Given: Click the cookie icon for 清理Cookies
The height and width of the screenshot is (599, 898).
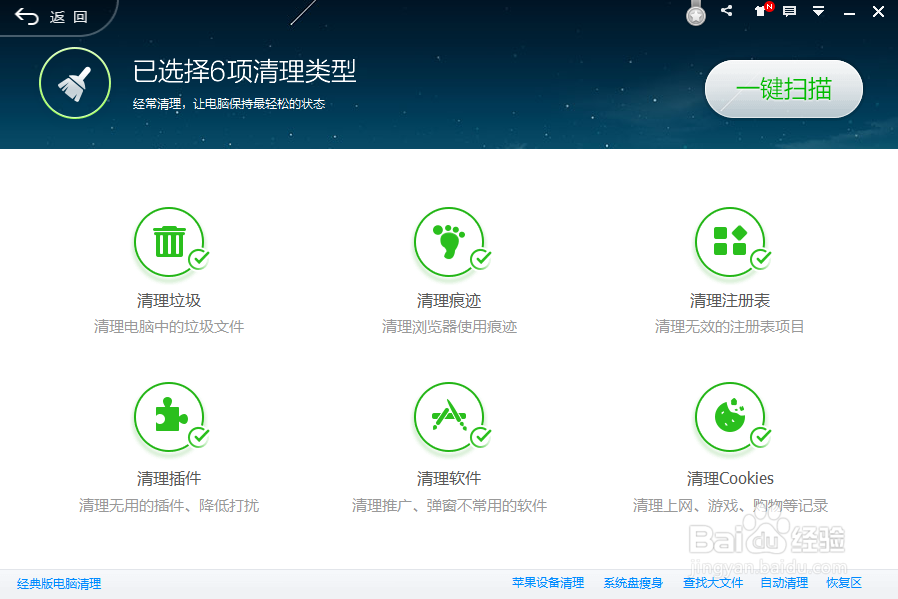Looking at the screenshot, I should coord(729,417).
